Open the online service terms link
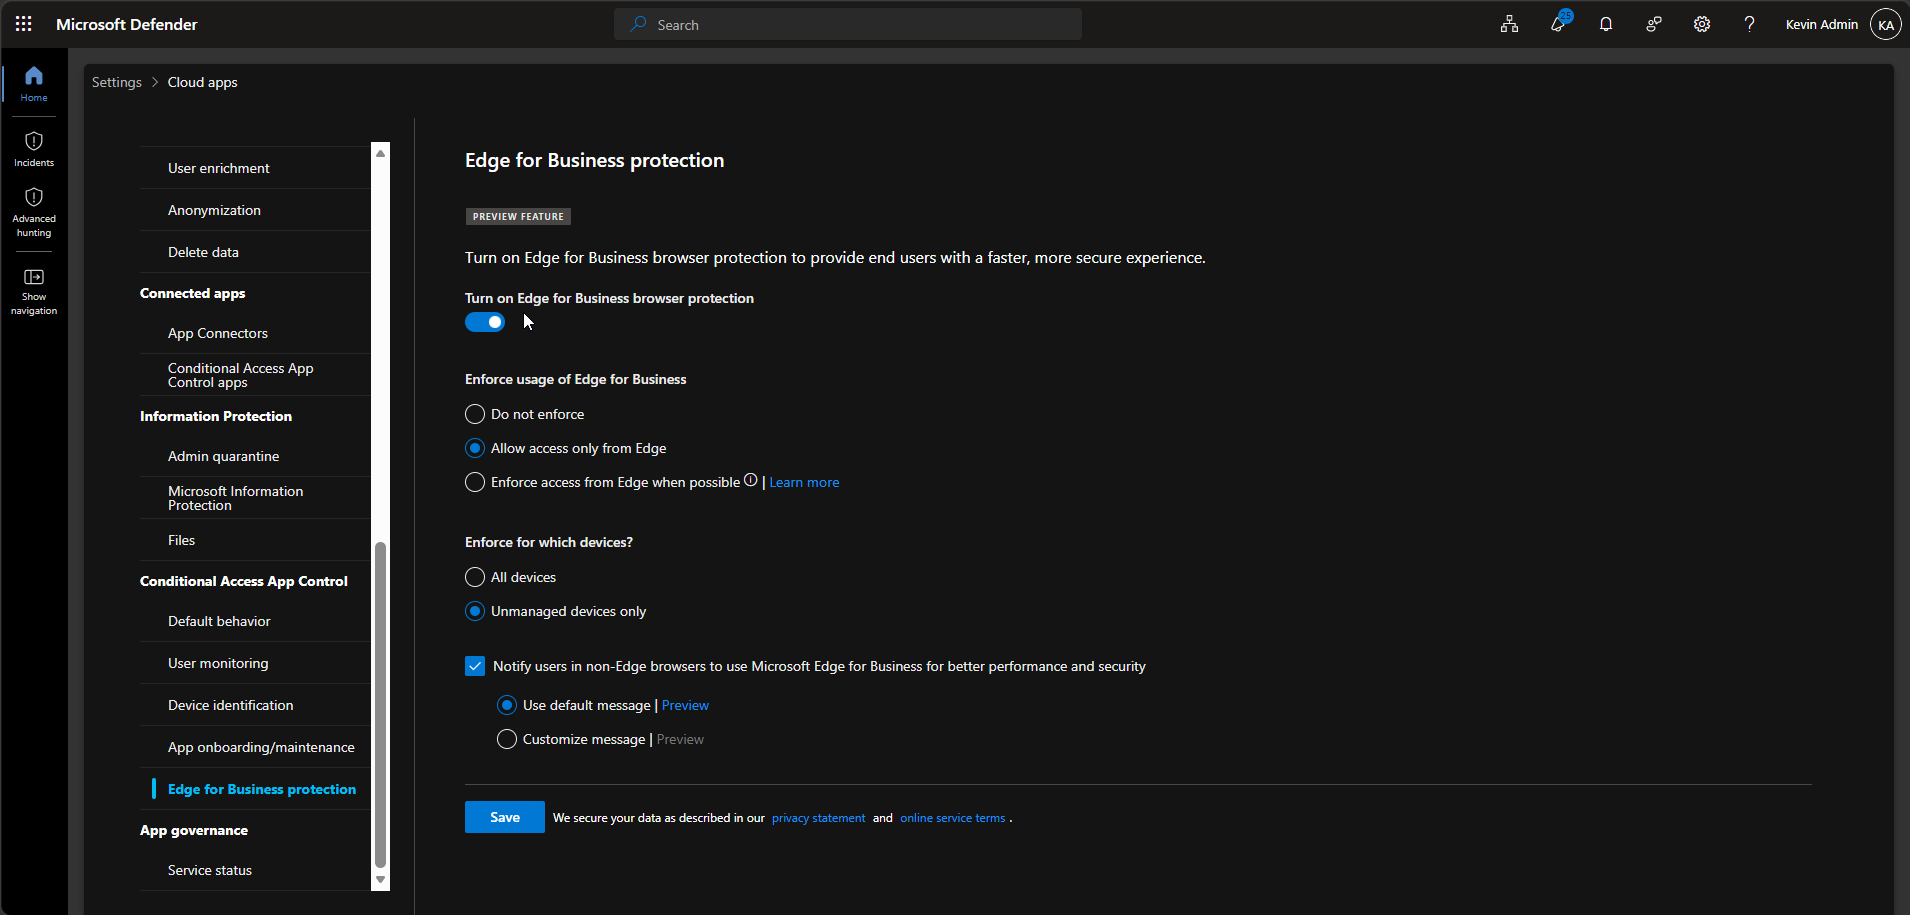This screenshot has width=1910, height=915. pyautogui.click(x=953, y=818)
